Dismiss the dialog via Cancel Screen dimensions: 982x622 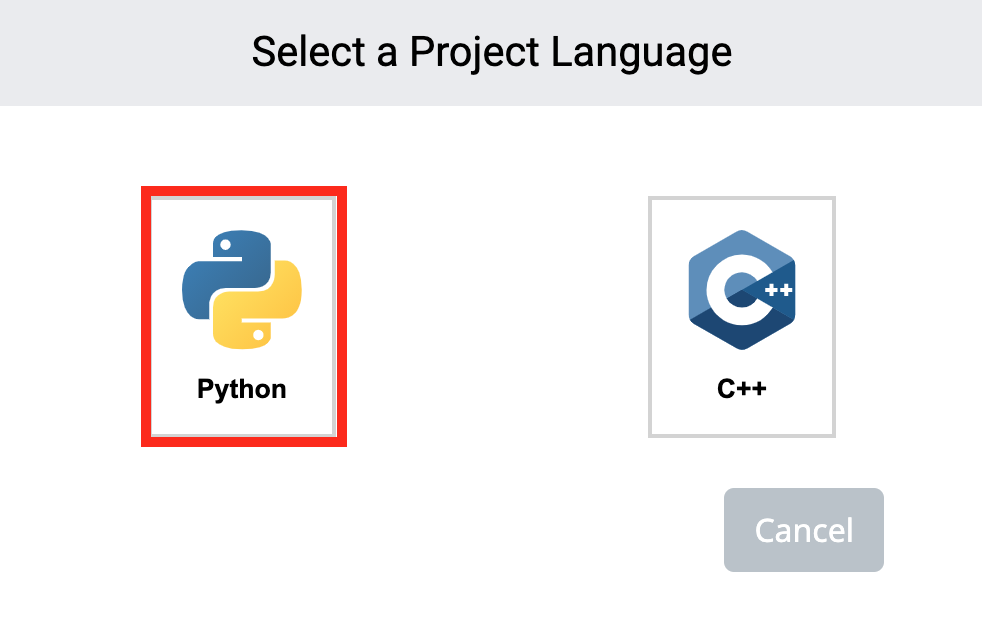click(803, 530)
